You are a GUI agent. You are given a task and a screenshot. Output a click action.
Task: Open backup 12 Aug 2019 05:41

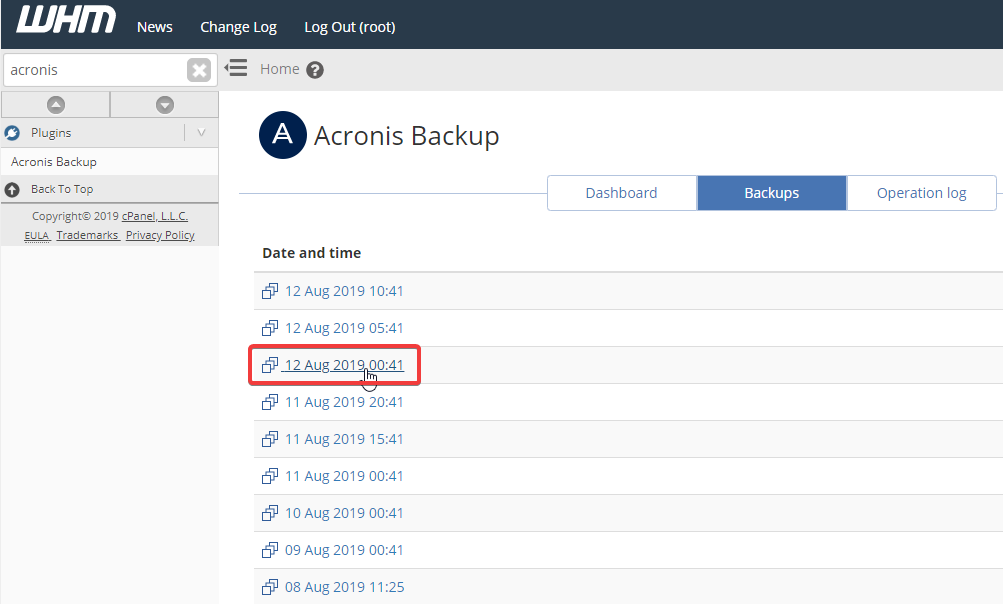344,328
